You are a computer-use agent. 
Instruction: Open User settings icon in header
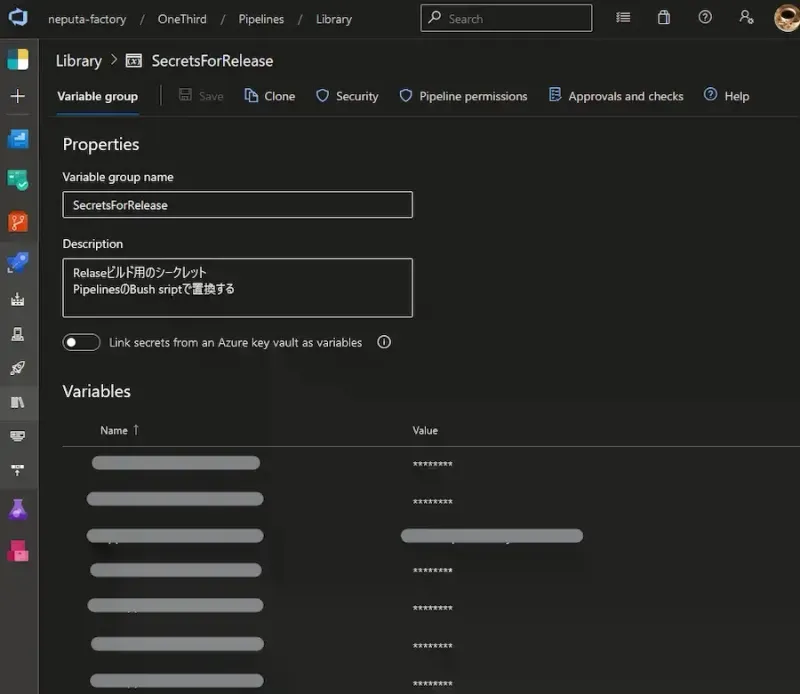coord(746,18)
